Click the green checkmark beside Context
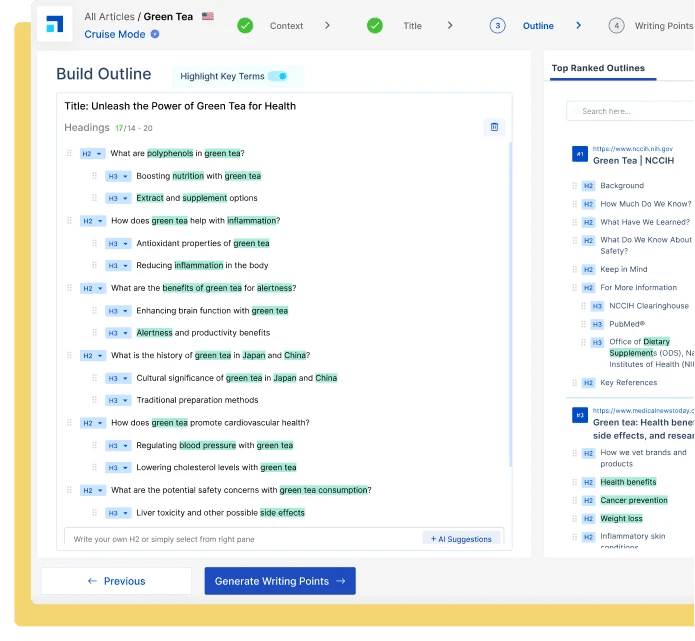This screenshot has width=695, height=641. tap(245, 26)
